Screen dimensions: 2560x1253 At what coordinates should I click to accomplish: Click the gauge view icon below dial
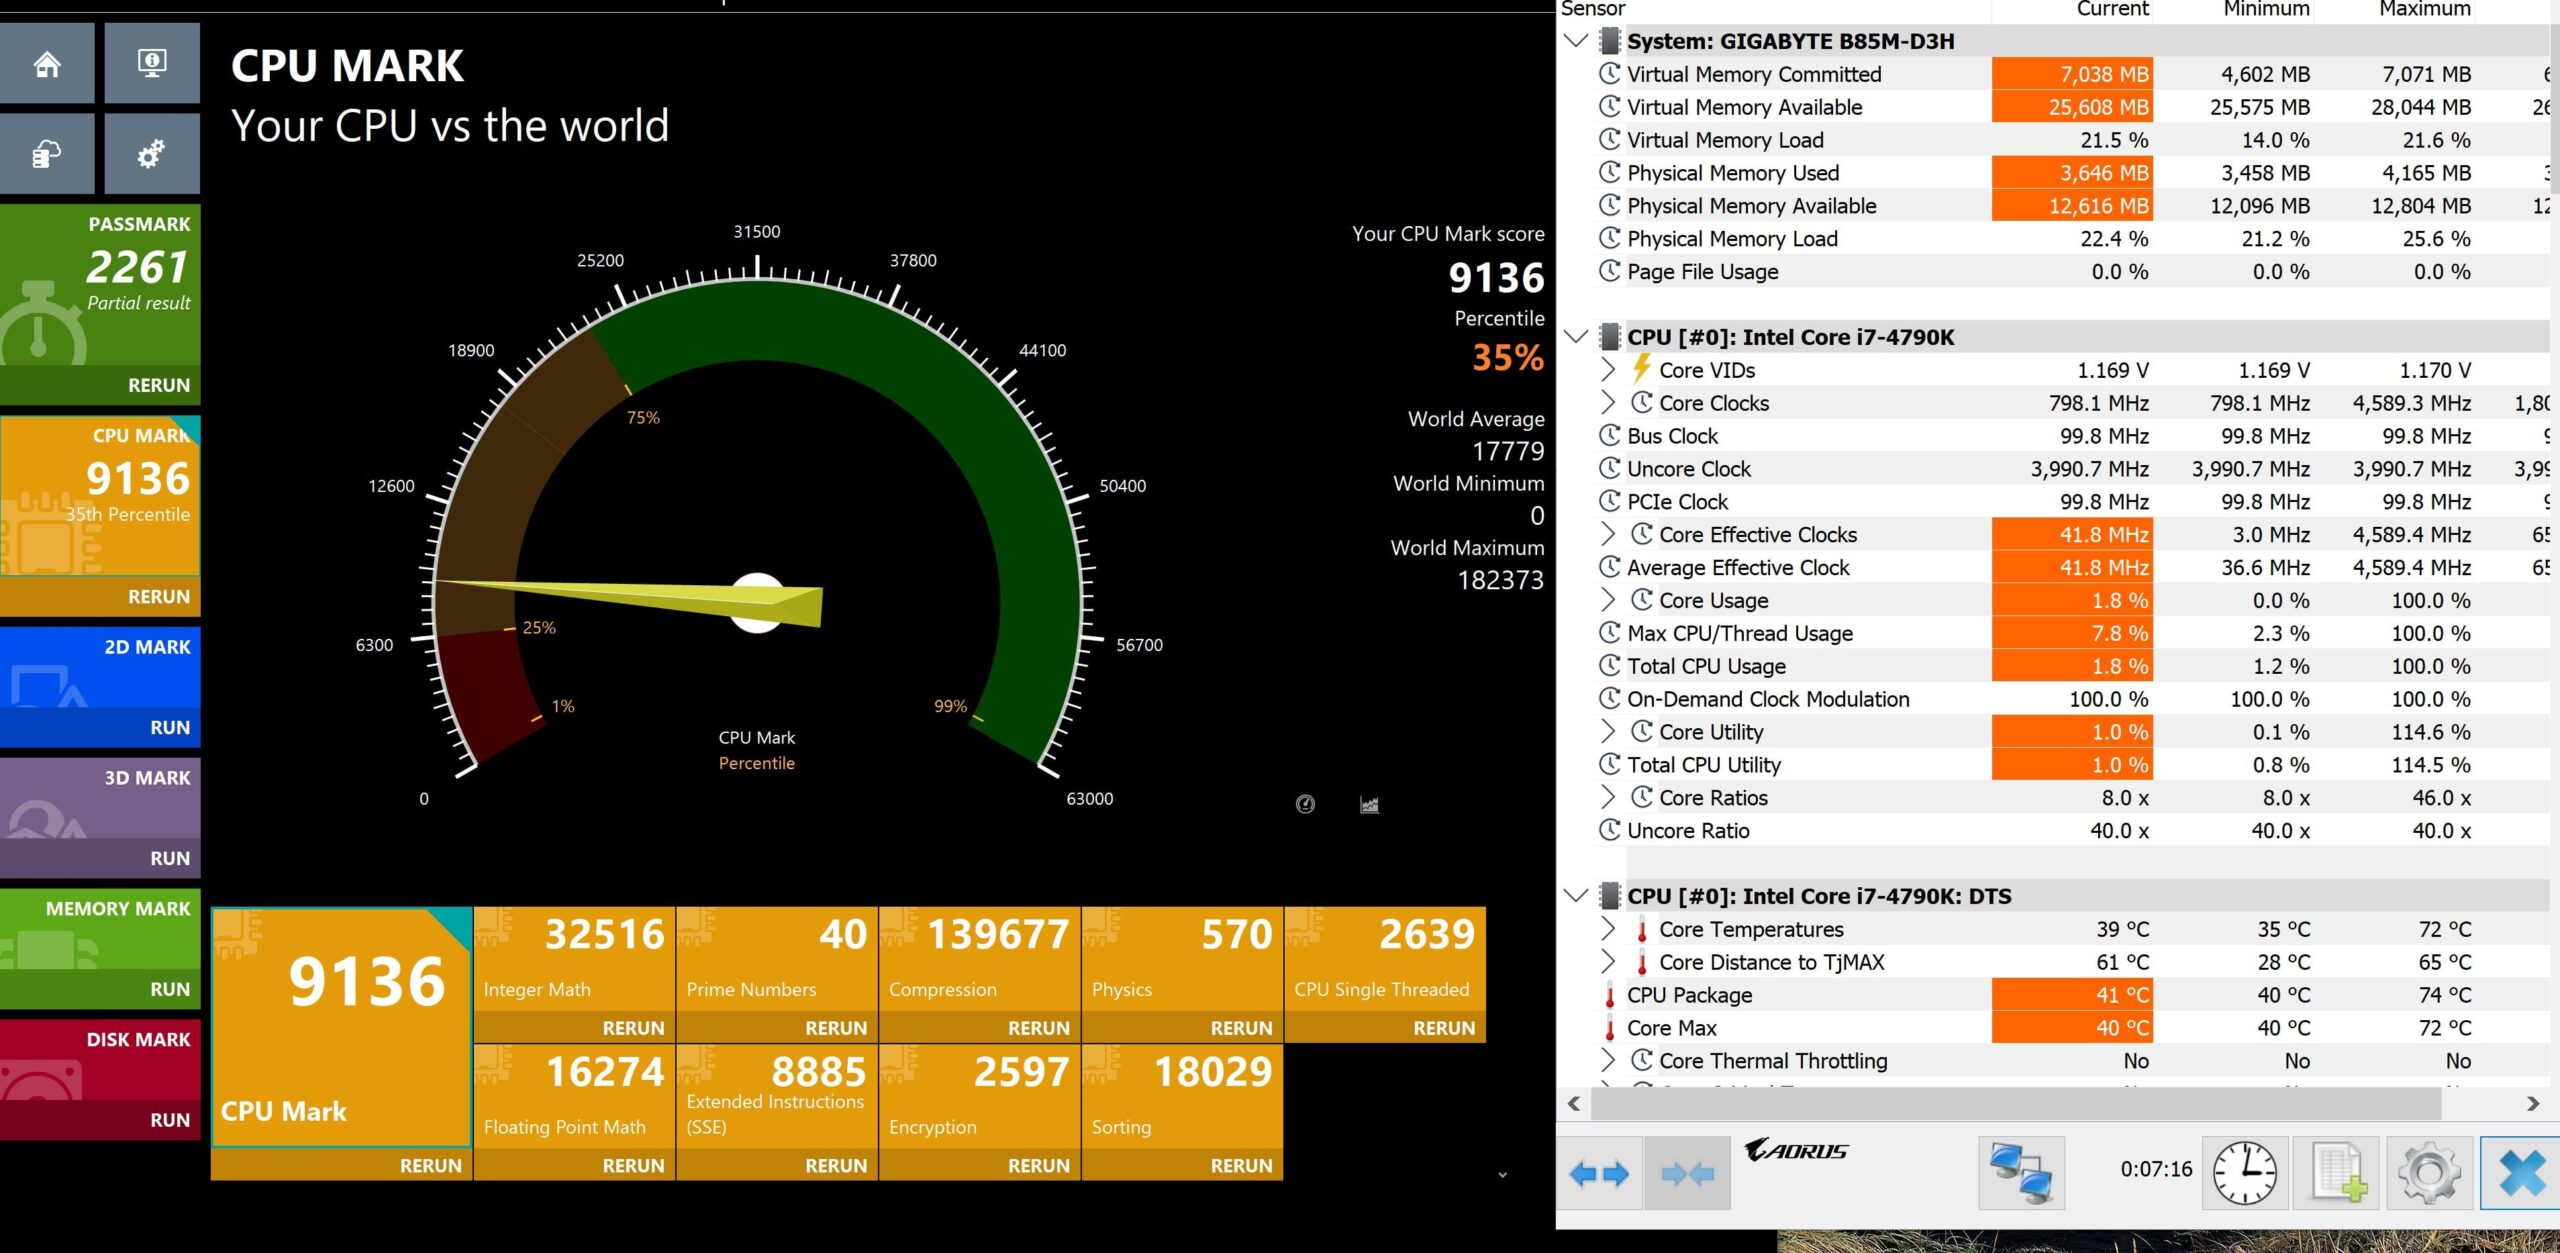(1305, 804)
